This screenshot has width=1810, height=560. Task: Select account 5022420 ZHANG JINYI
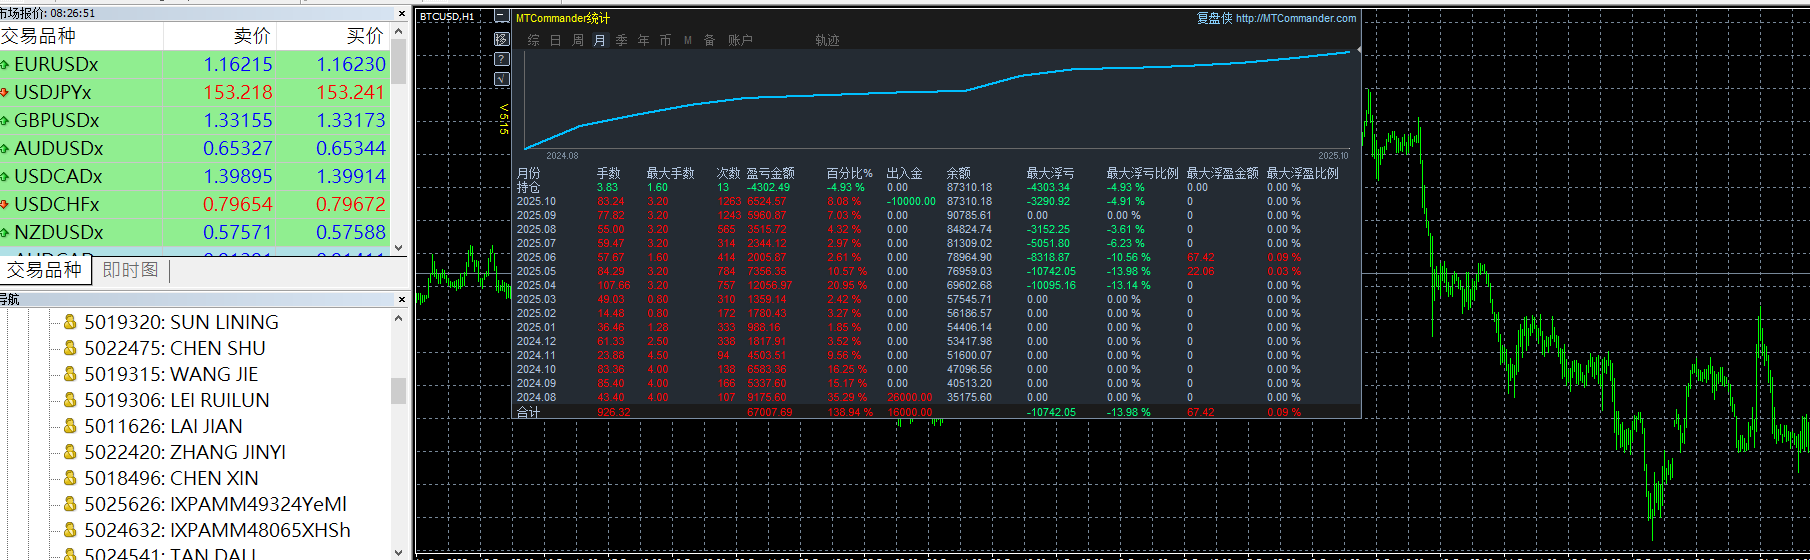click(184, 452)
